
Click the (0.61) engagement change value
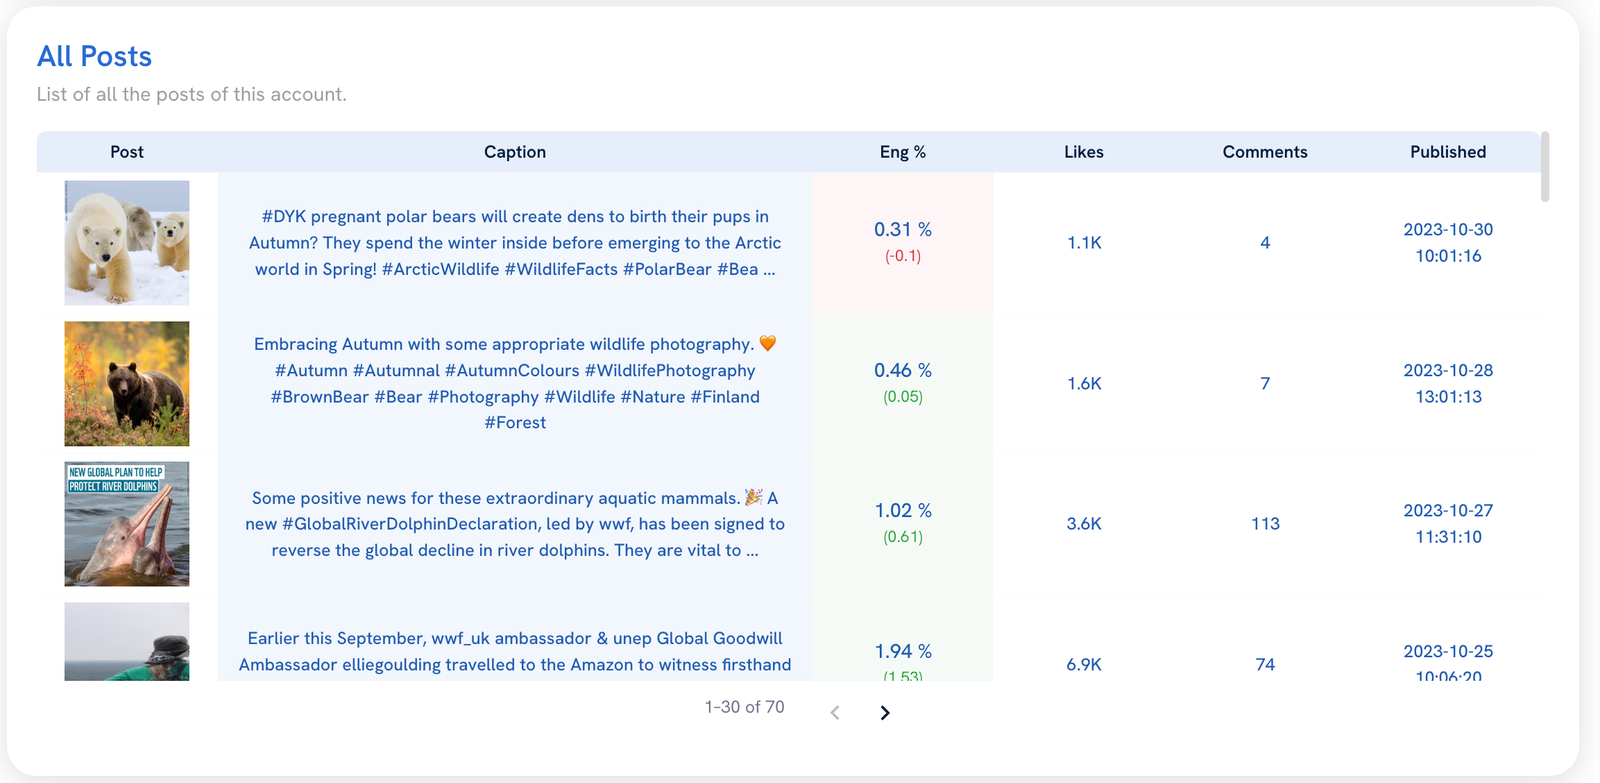(x=903, y=537)
